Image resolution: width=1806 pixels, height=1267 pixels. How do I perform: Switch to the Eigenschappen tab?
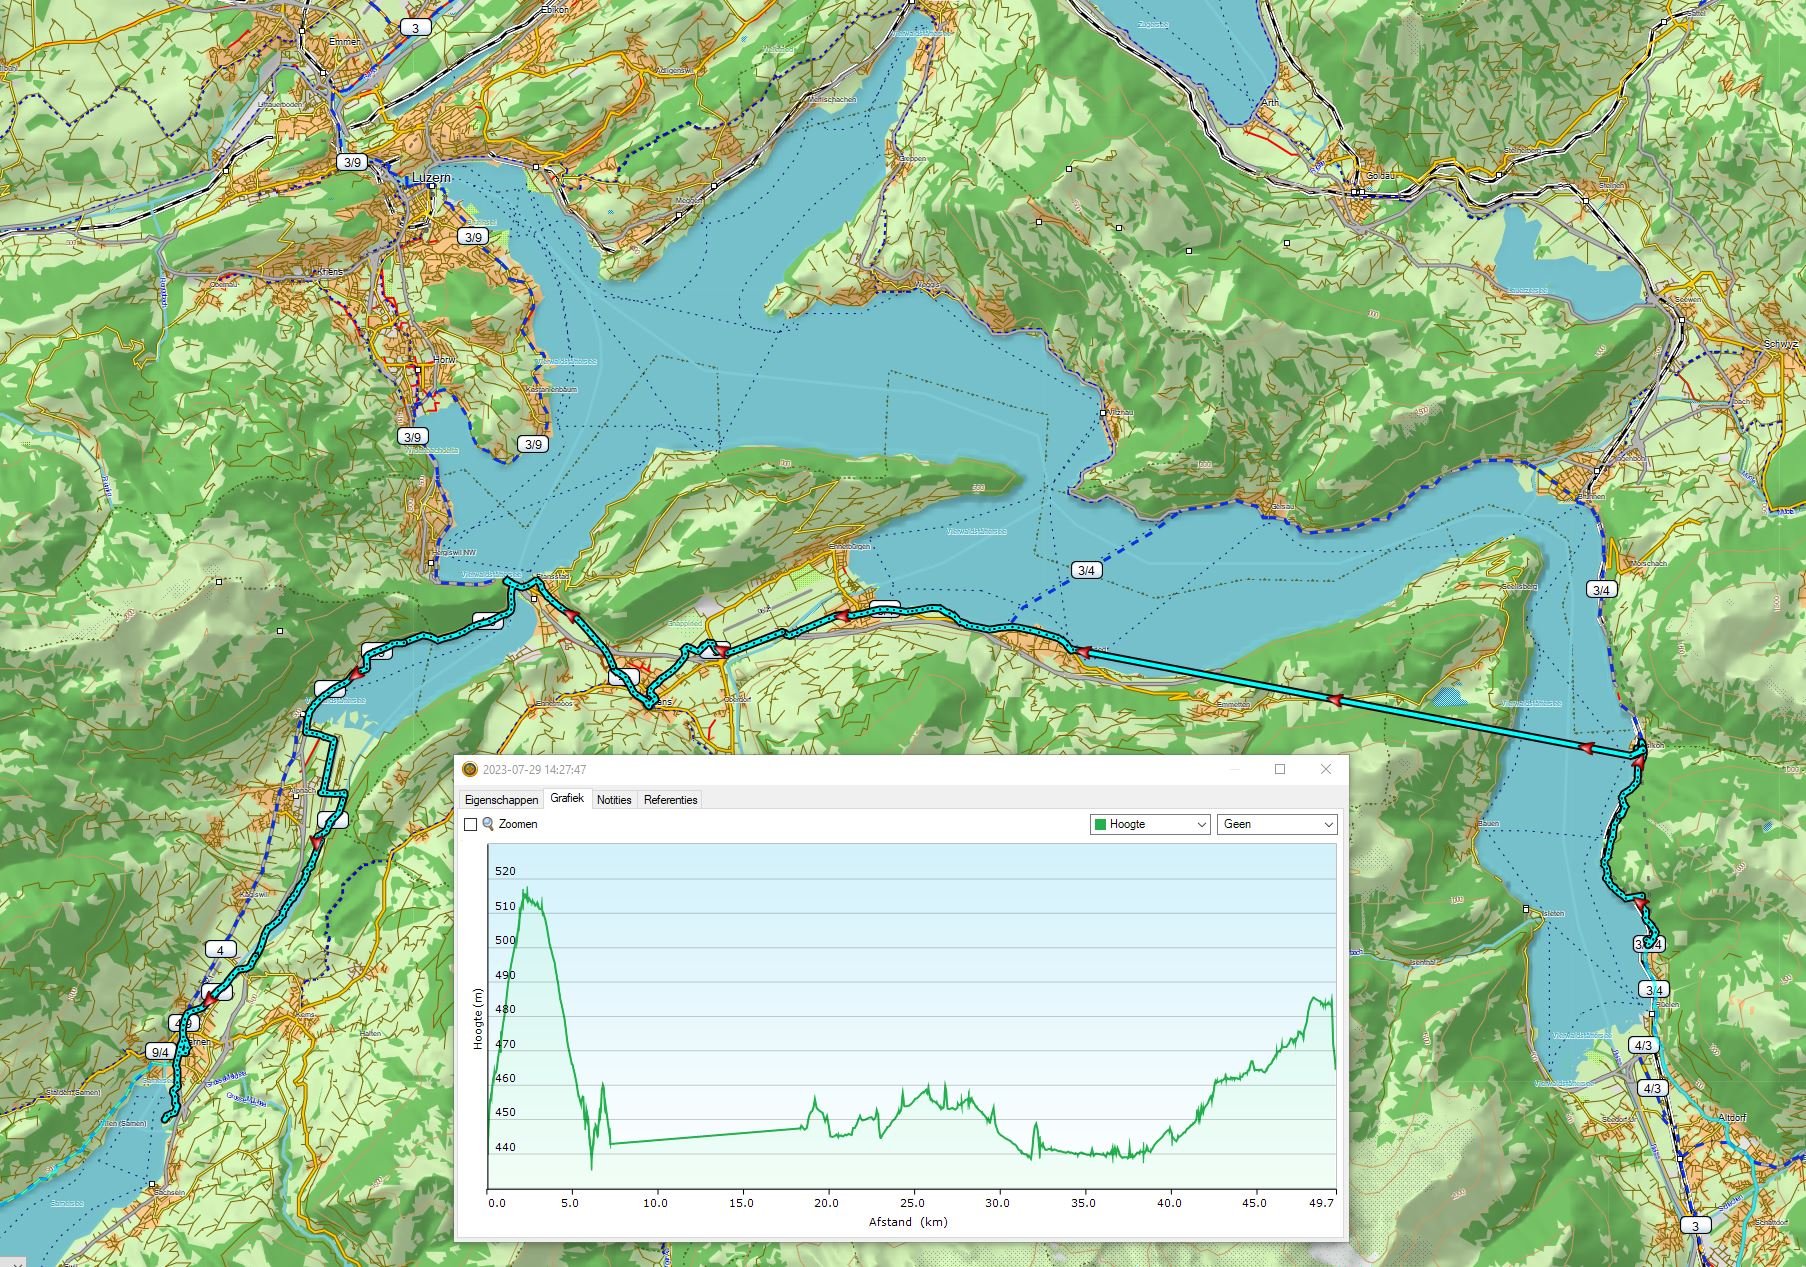pyautogui.click(x=501, y=800)
